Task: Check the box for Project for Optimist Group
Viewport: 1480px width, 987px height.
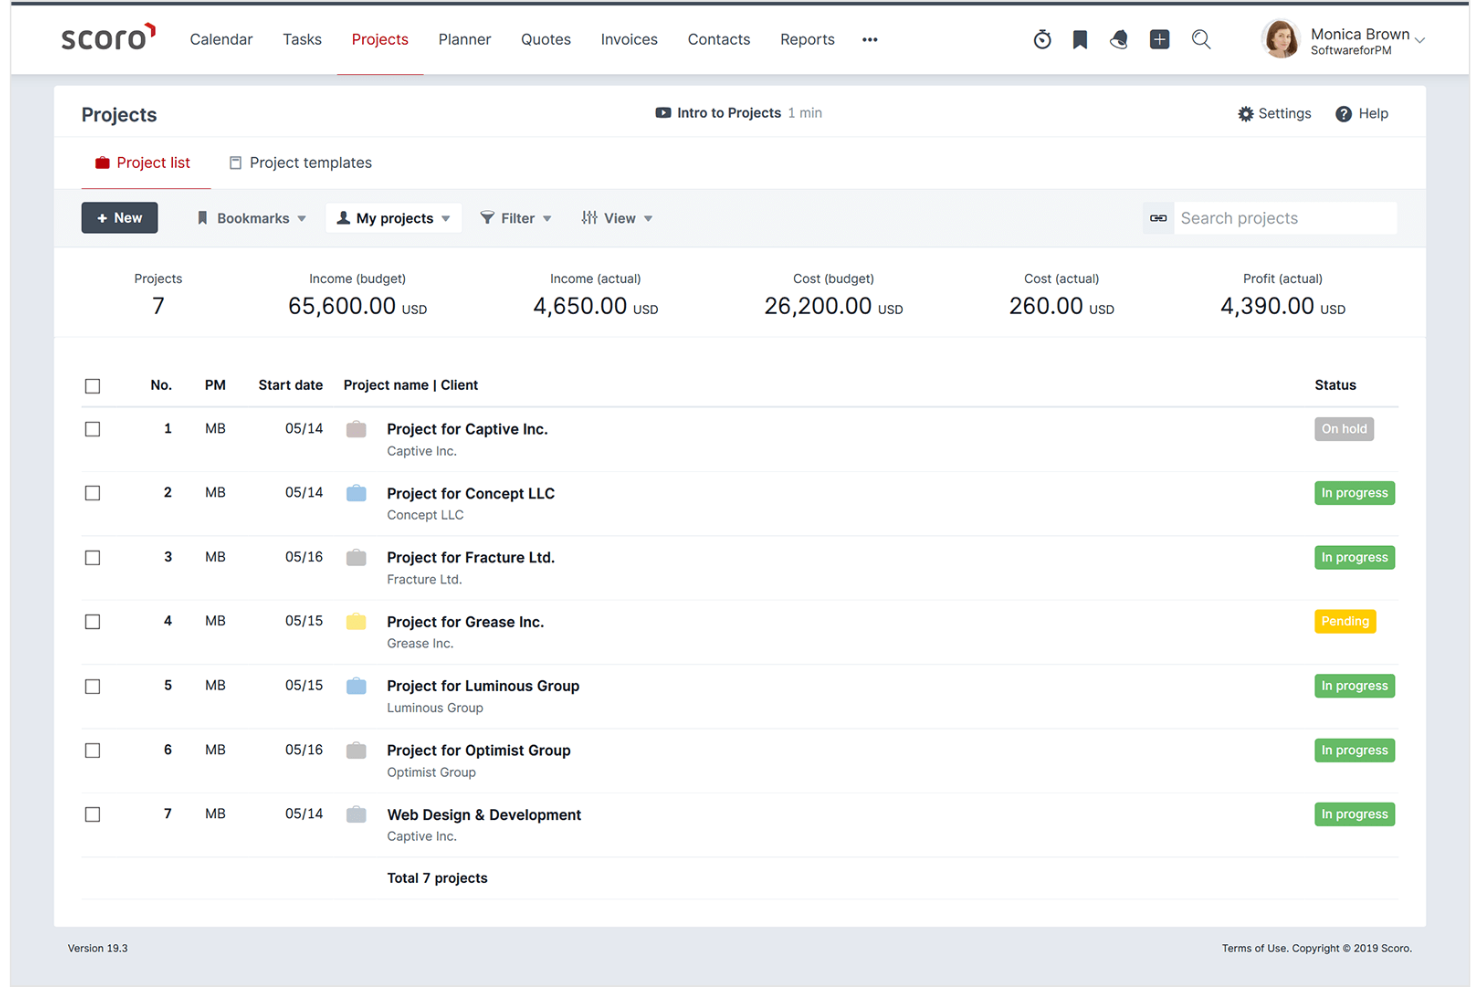Action: (93, 750)
